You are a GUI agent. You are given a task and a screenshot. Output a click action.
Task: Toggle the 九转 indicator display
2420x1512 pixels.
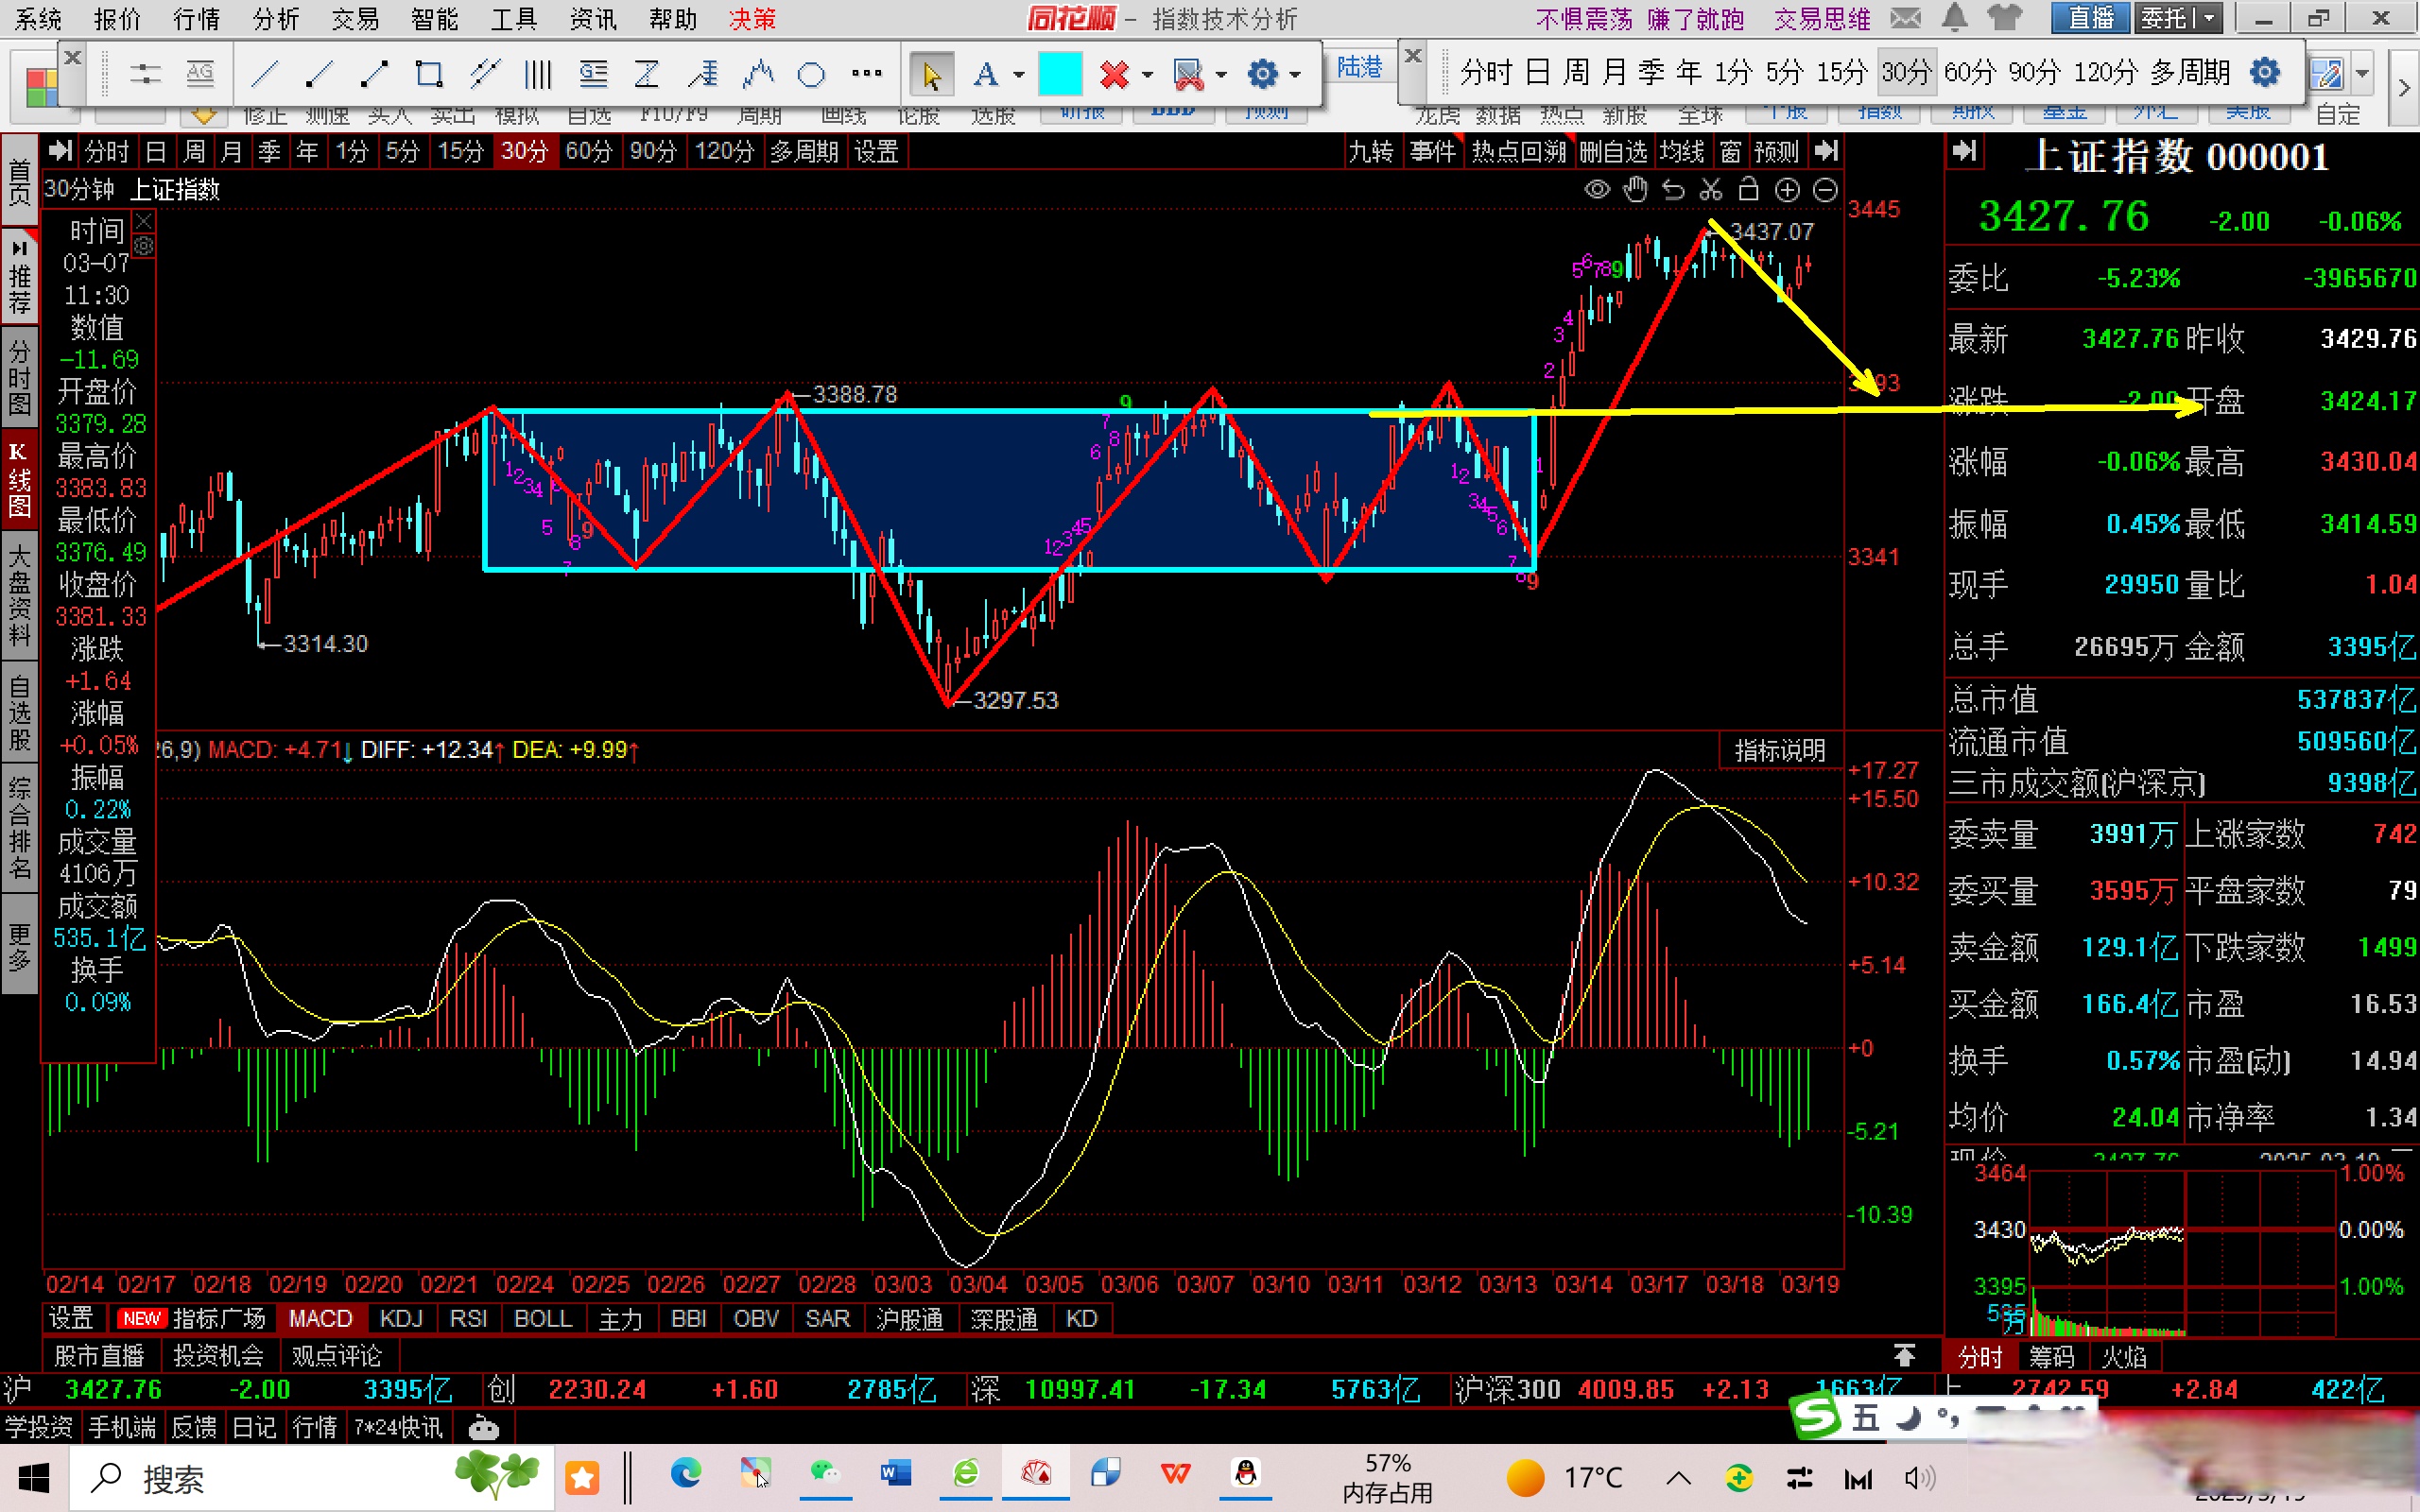tap(1371, 152)
